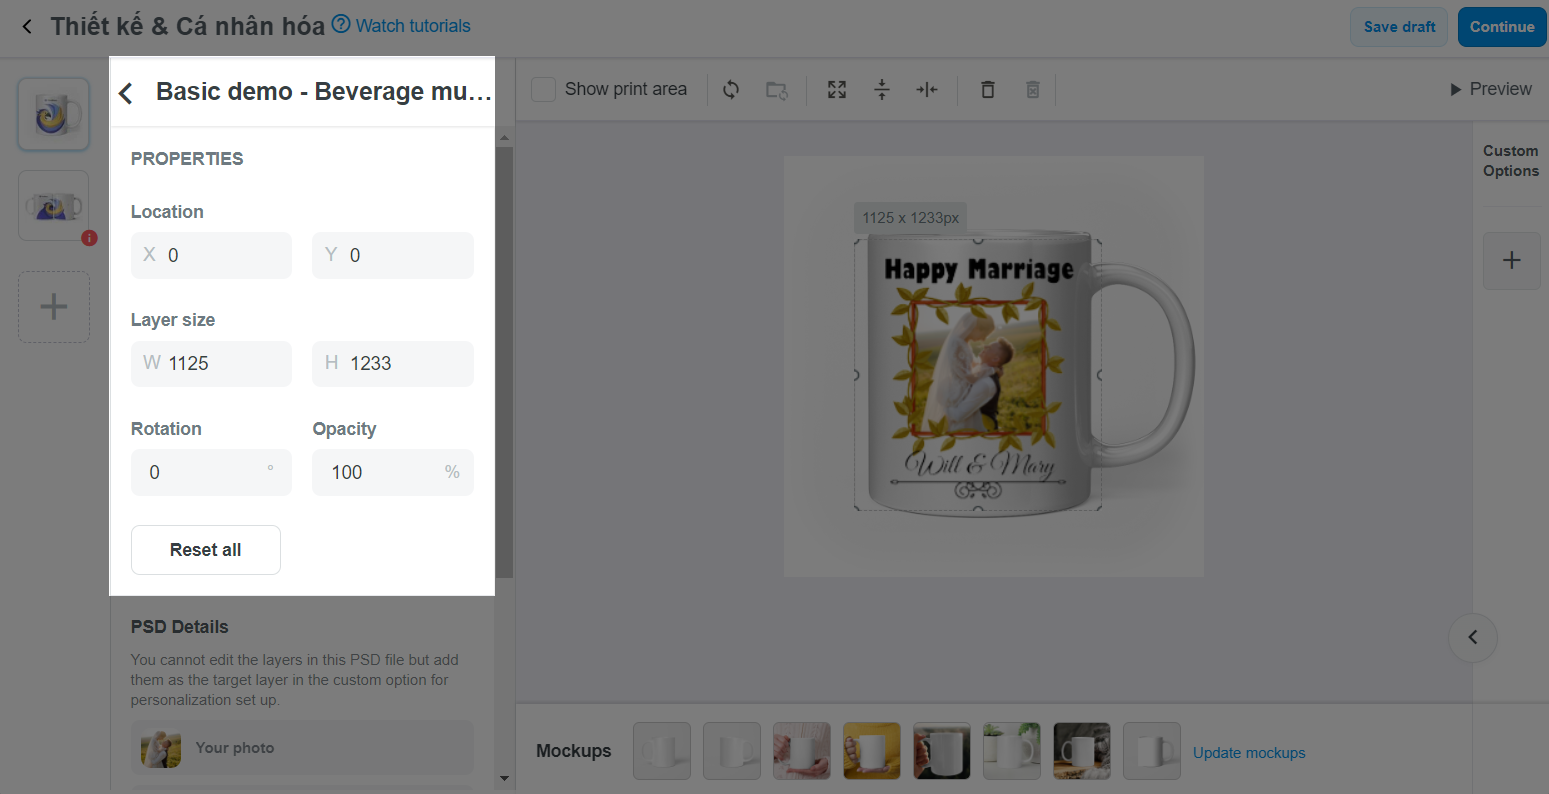Open the Watch tutorials help link
Image resolution: width=1549 pixels, height=794 pixels.
(x=401, y=25)
